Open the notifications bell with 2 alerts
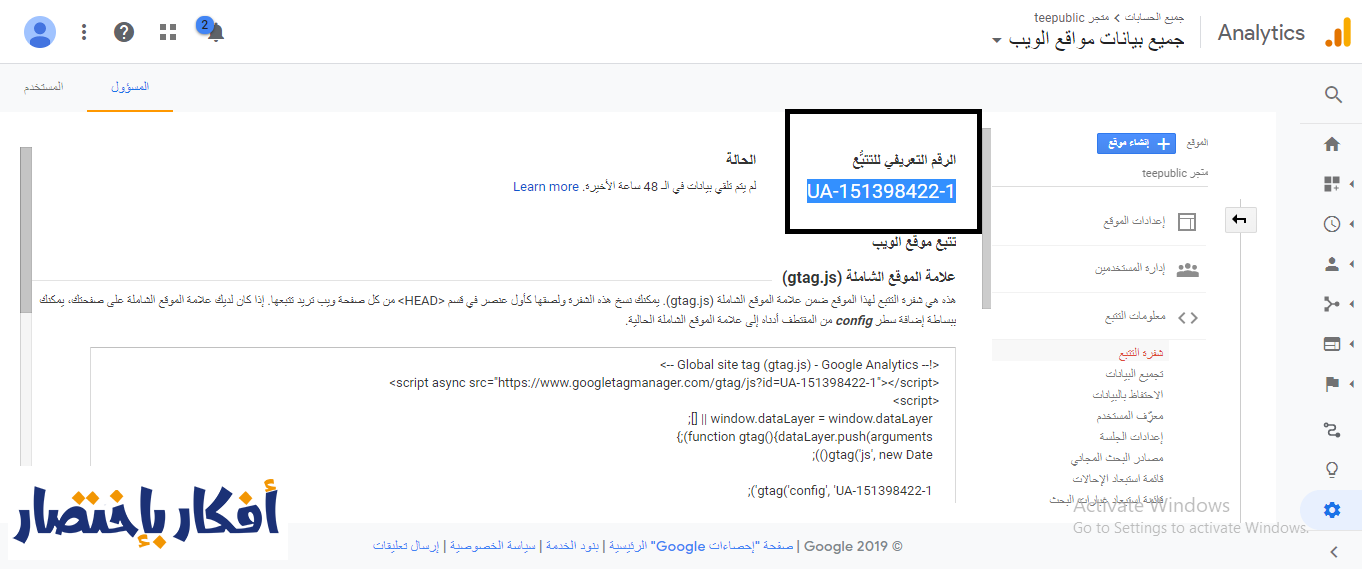This screenshot has width=1362, height=569. (214, 32)
